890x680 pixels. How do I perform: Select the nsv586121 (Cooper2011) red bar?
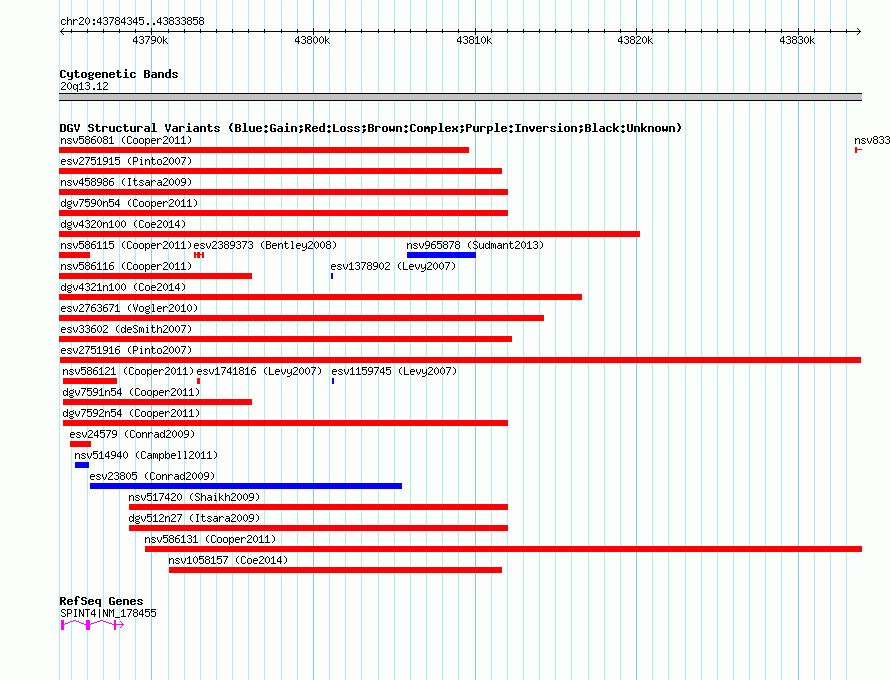[x=90, y=381]
